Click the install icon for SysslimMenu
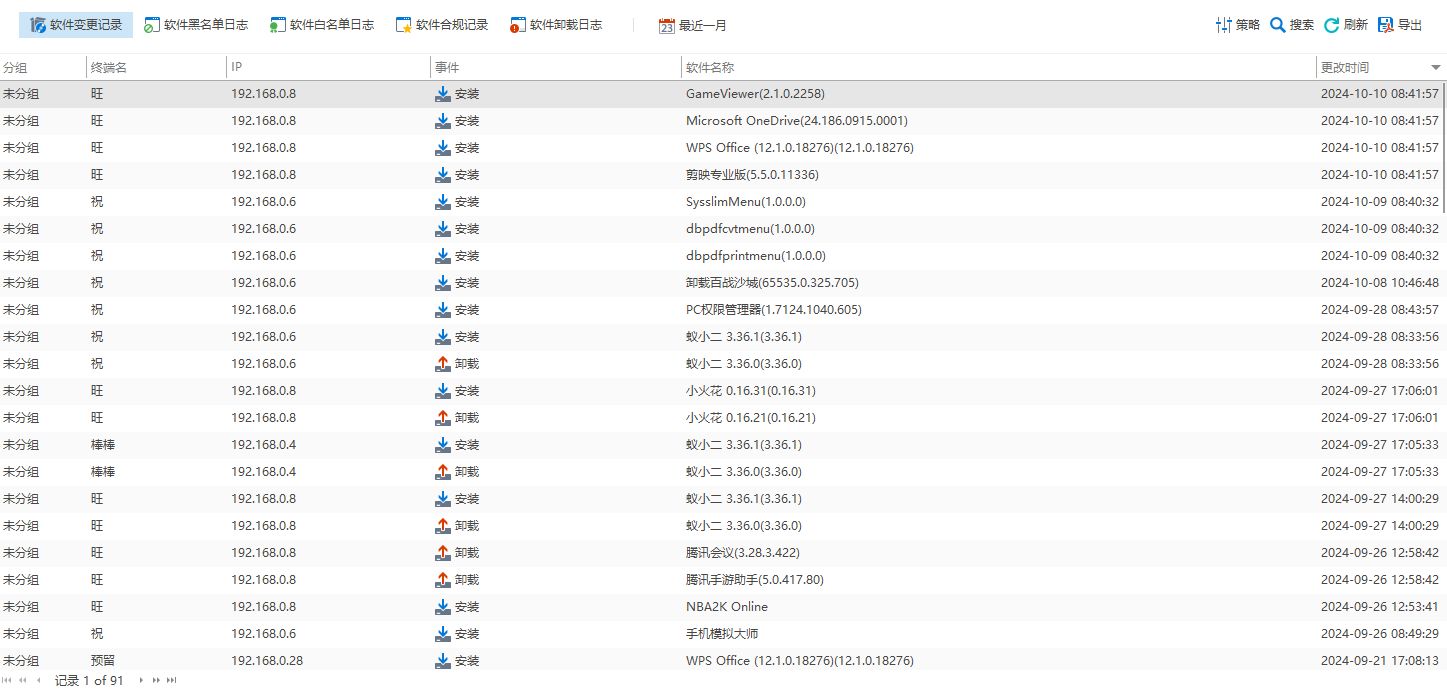Viewport: 1447px width, 691px height. coord(443,202)
